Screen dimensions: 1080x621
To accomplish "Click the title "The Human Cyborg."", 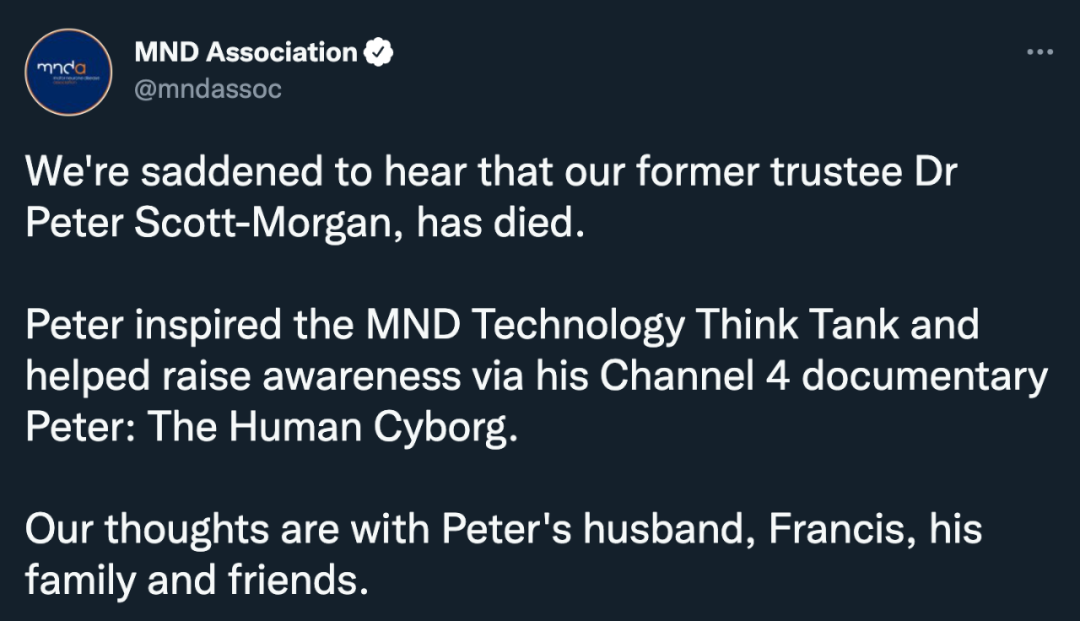I will pos(332,428).
